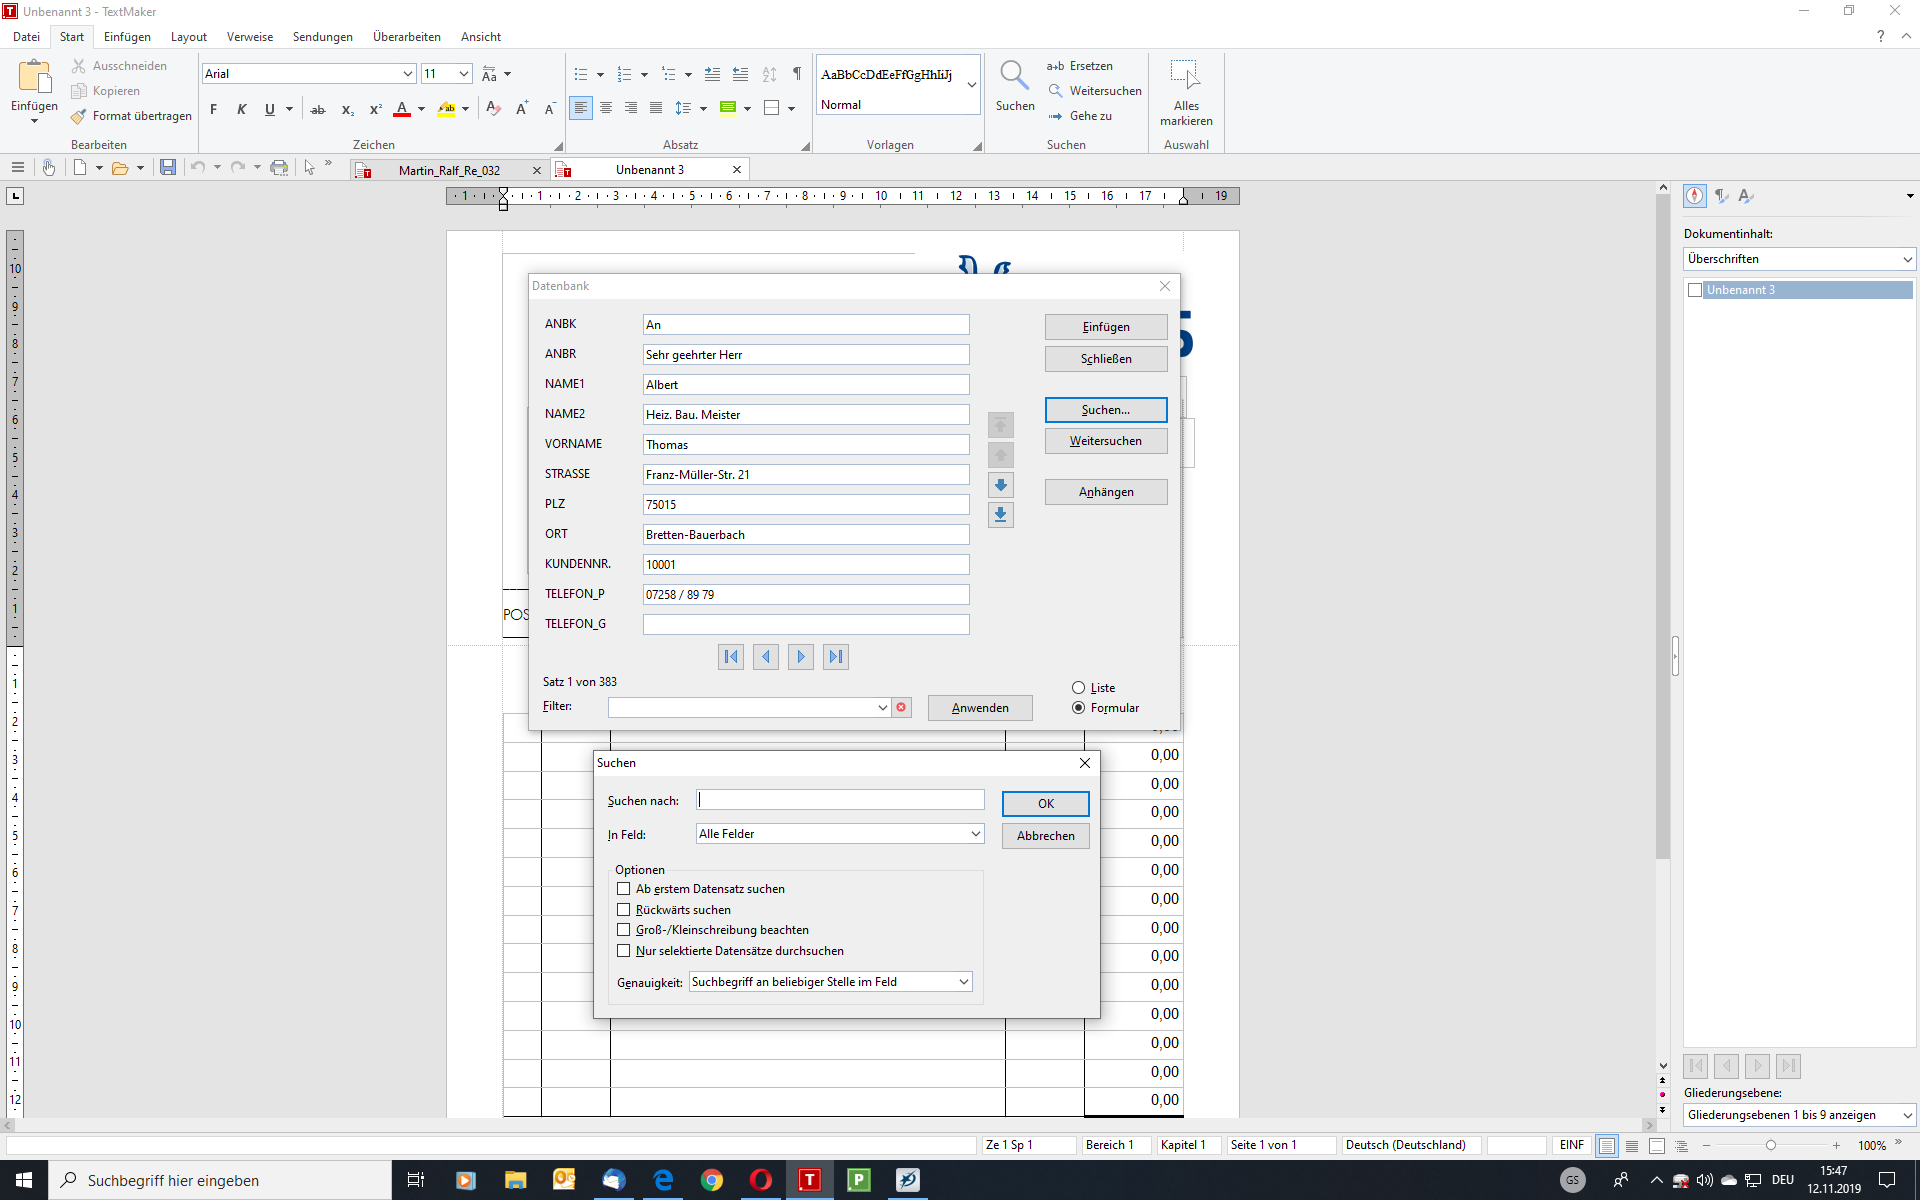This screenshot has width=1920, height=1200.
Task: Toggle italic K icon
Action: tap(241, 109)
